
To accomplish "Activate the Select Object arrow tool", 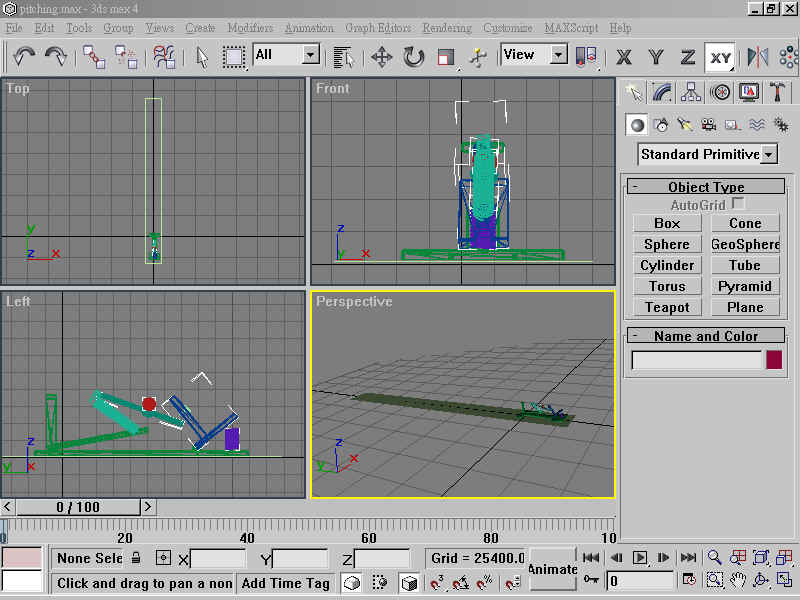I will 202,57.
